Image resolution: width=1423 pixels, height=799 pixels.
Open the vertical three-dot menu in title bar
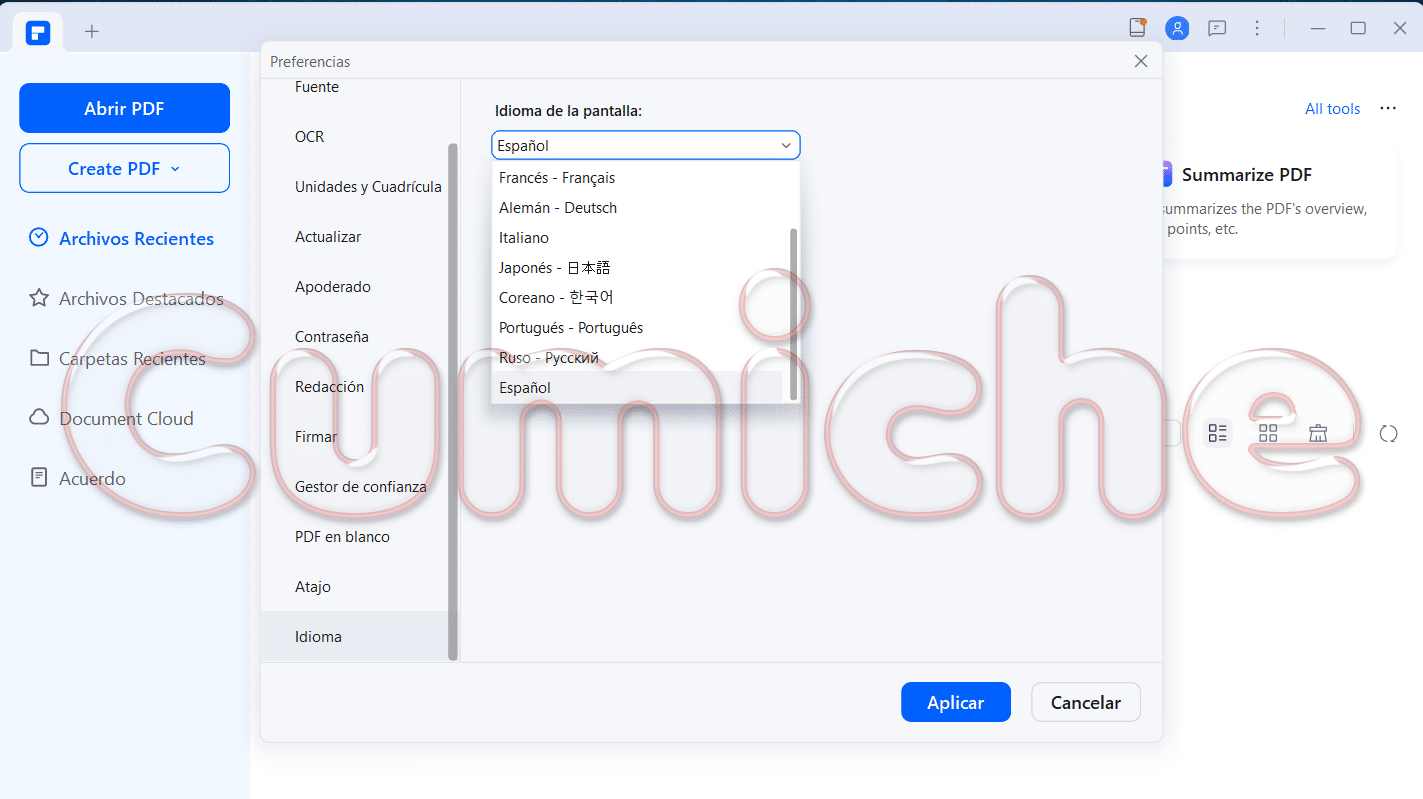1257,28
